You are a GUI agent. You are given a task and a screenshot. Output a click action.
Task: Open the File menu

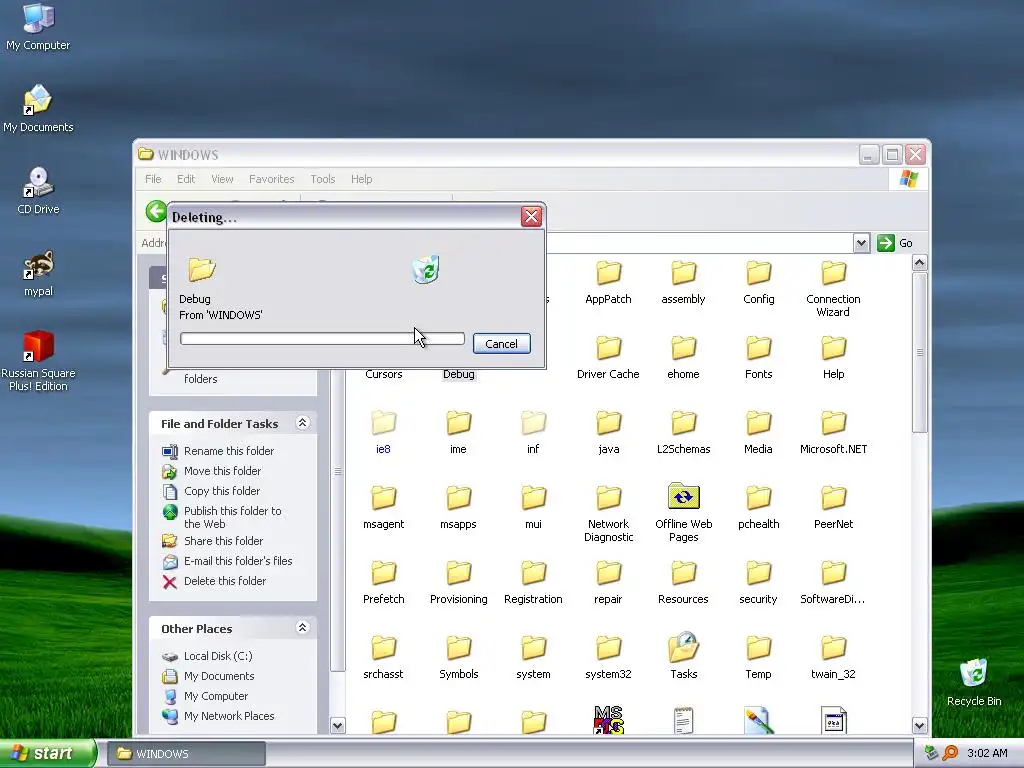(153, 179)
